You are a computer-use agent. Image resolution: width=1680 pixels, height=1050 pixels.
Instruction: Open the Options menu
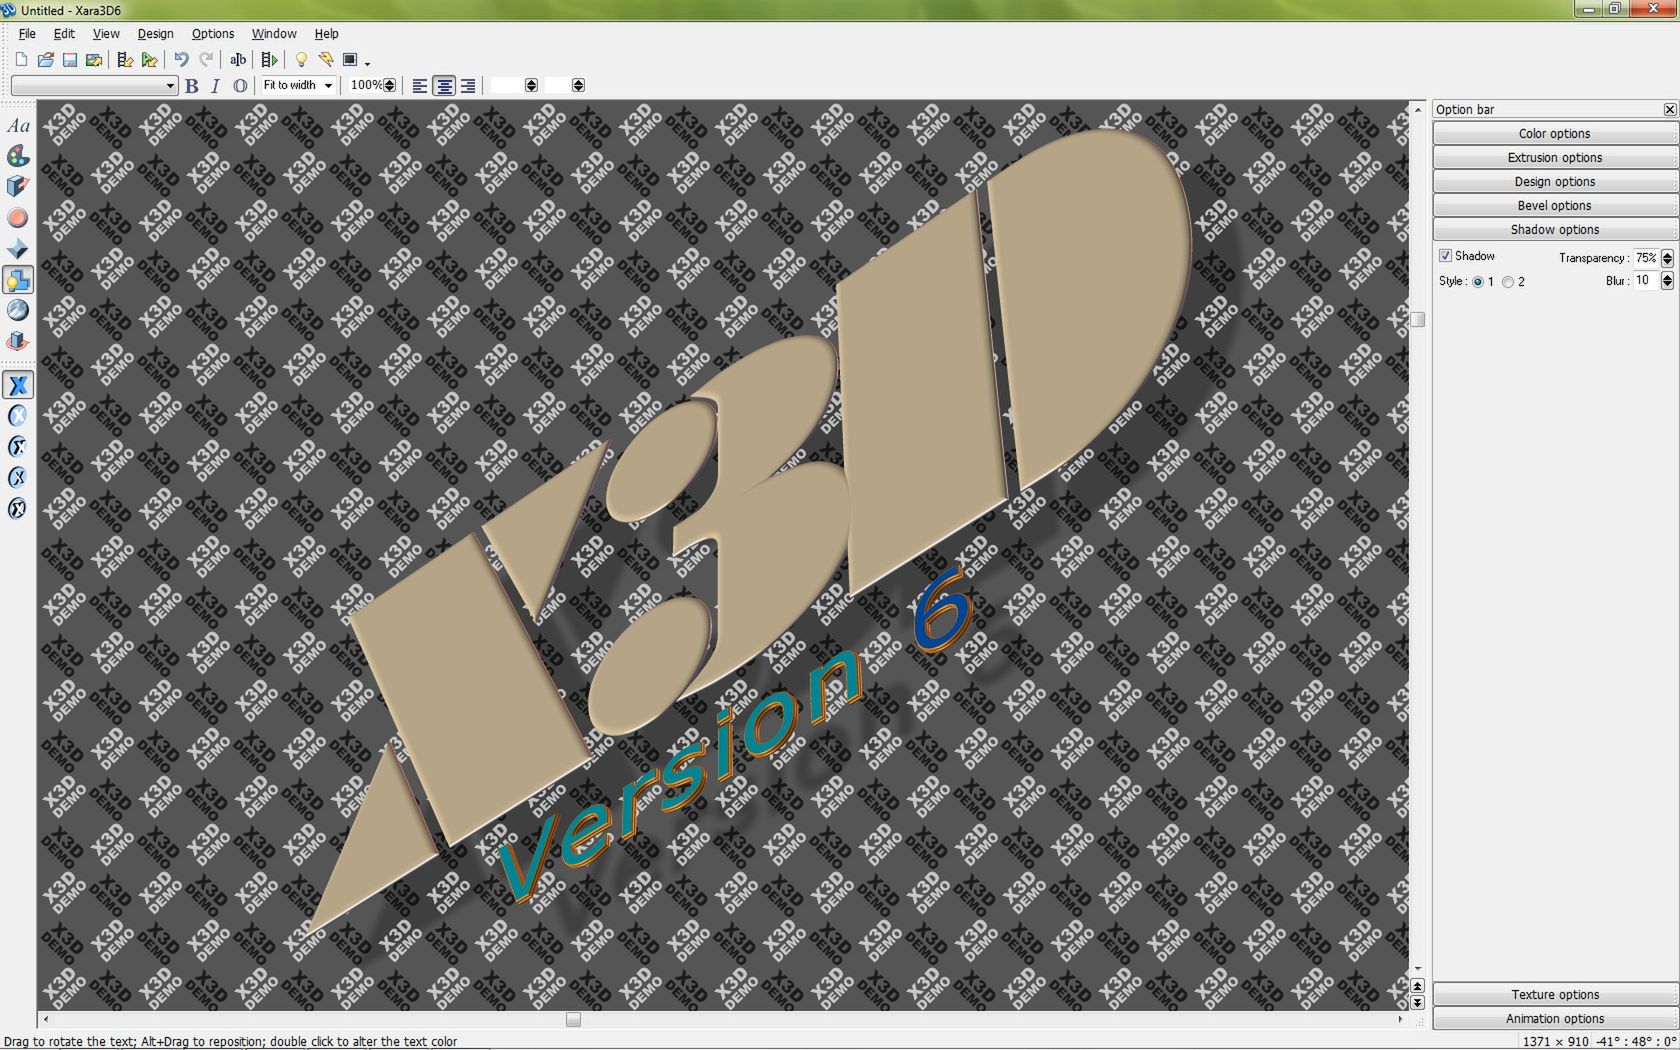pyautogui.click(x=213, y=34)
